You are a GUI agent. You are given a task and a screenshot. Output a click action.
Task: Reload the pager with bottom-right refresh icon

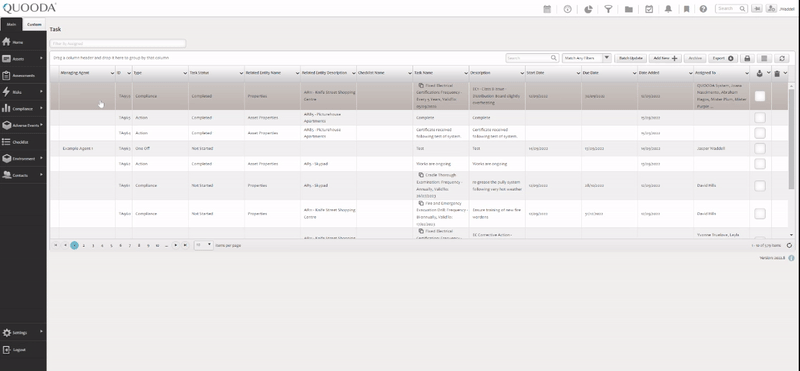click(x=789, y=245)
